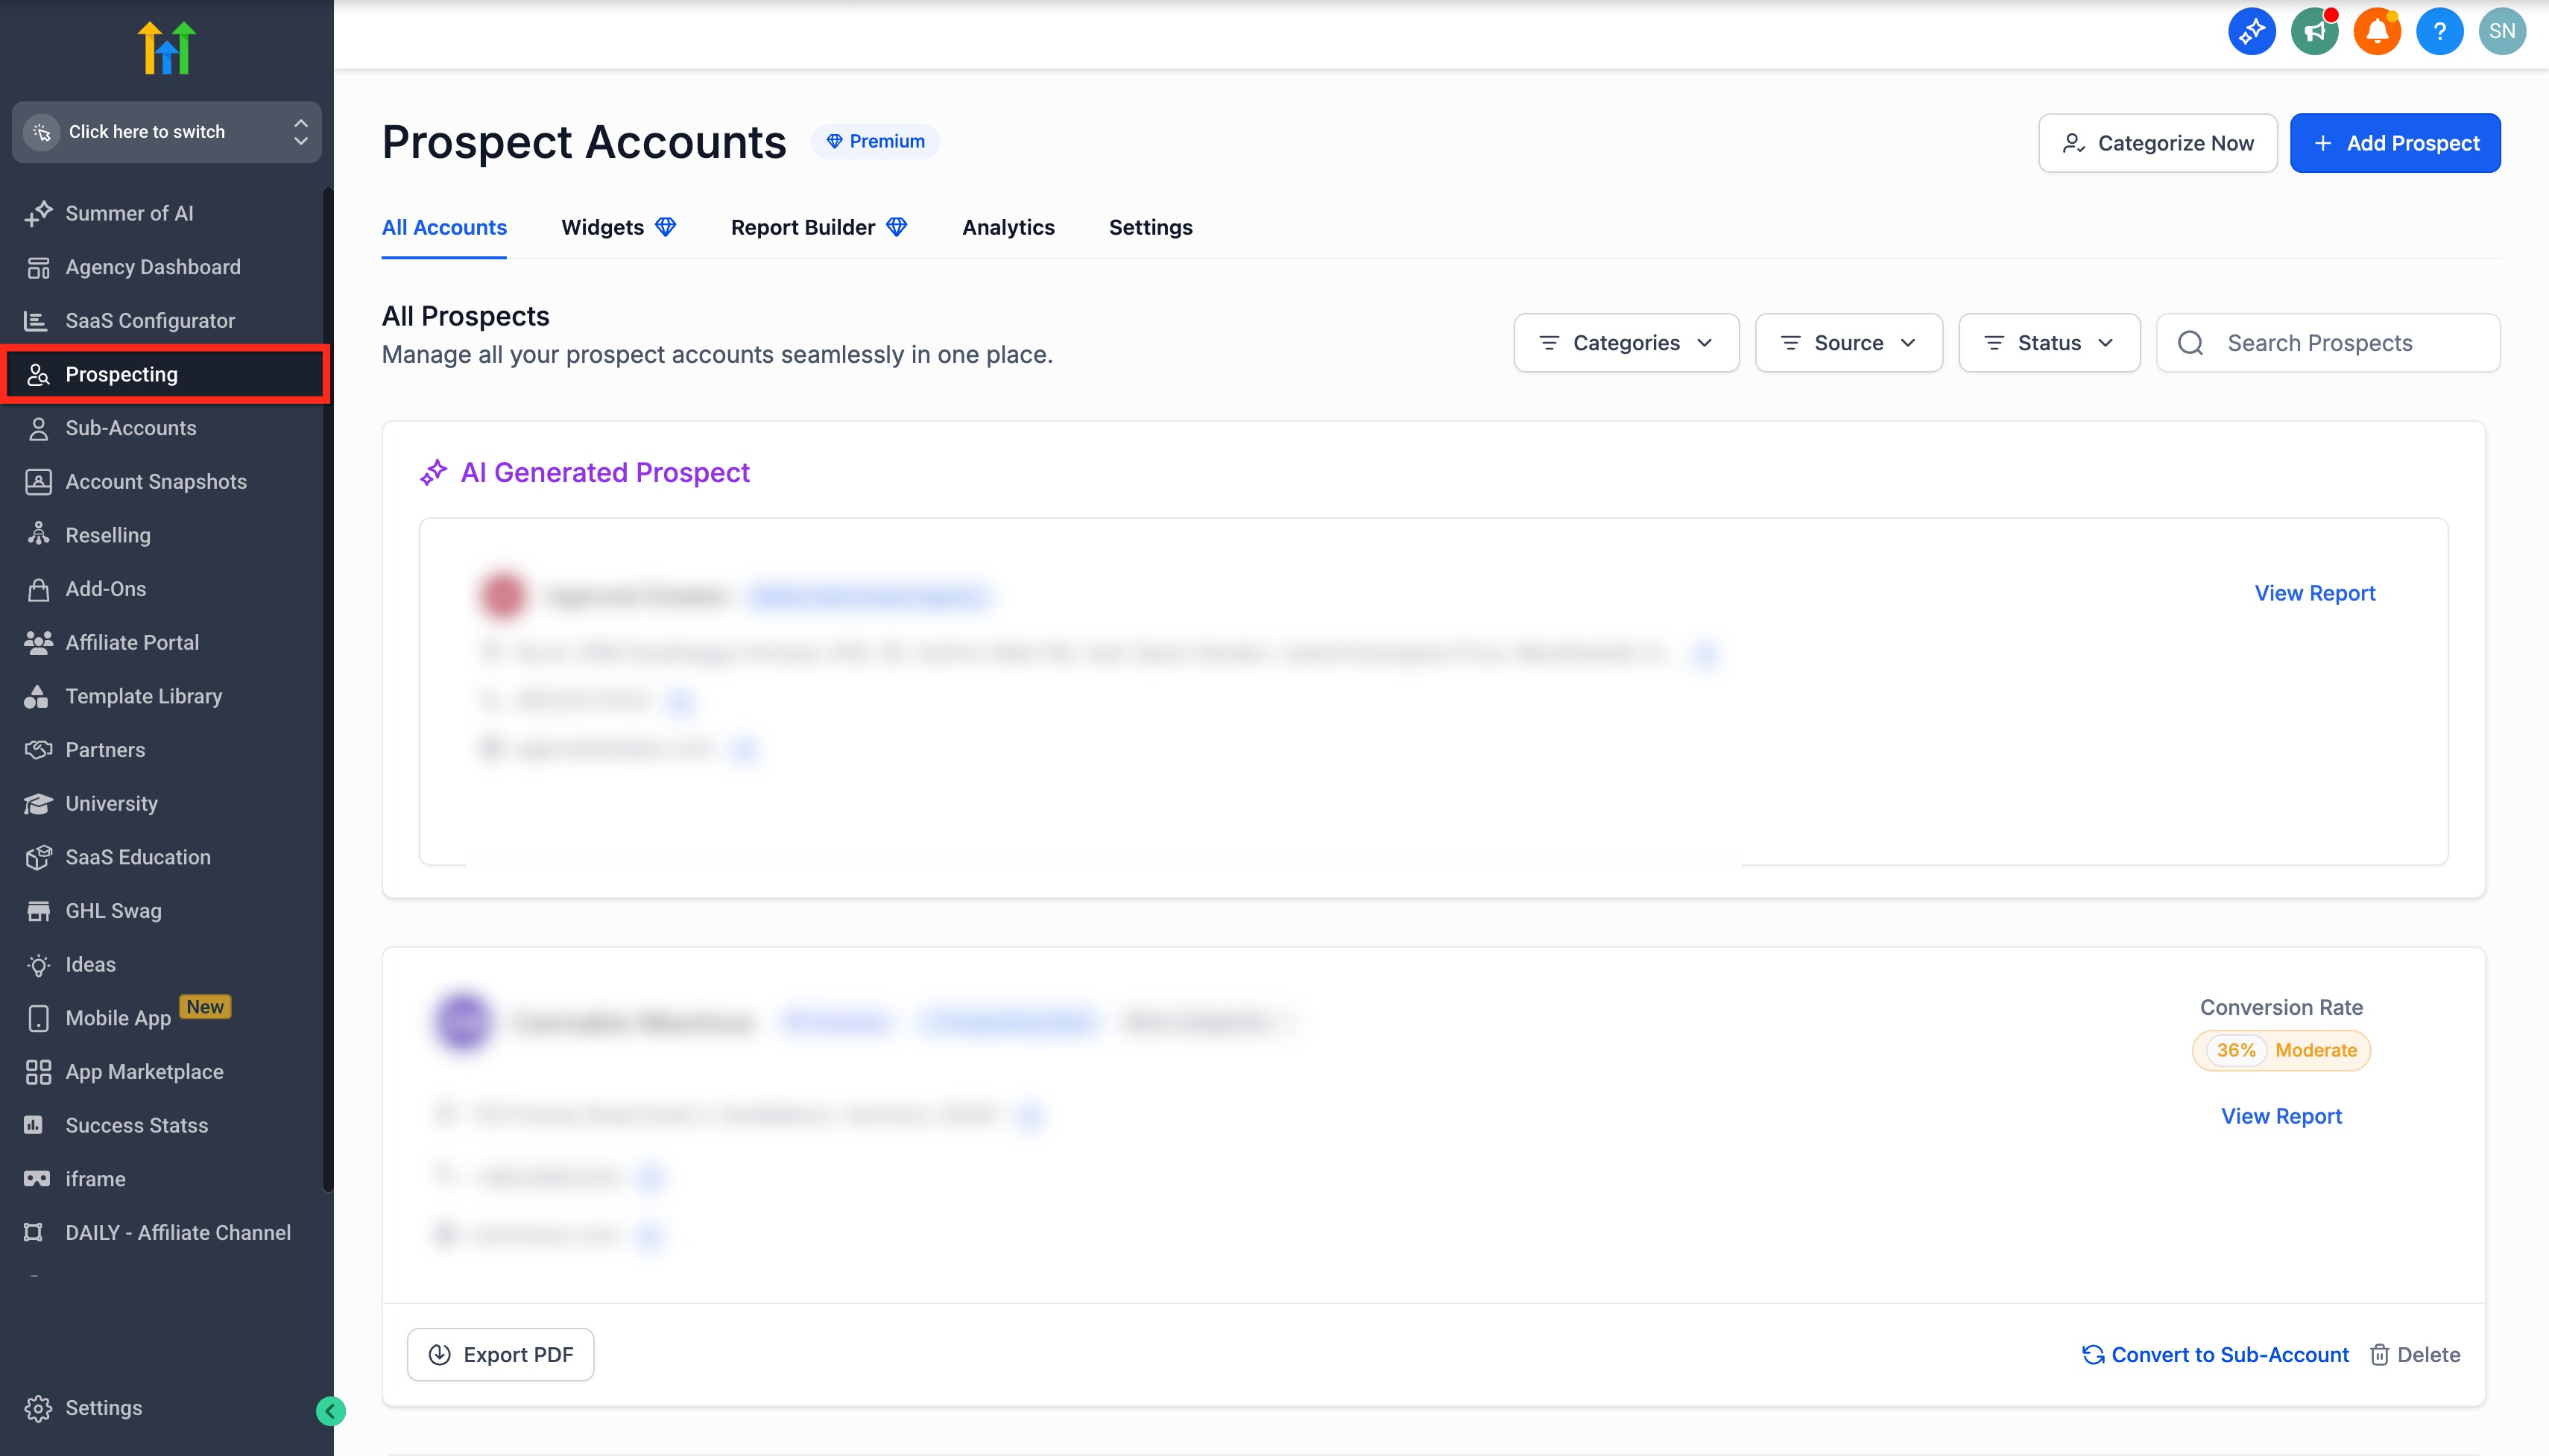
Task: Open Settings gear in sidebar
Action: (x=103, y=1408)
